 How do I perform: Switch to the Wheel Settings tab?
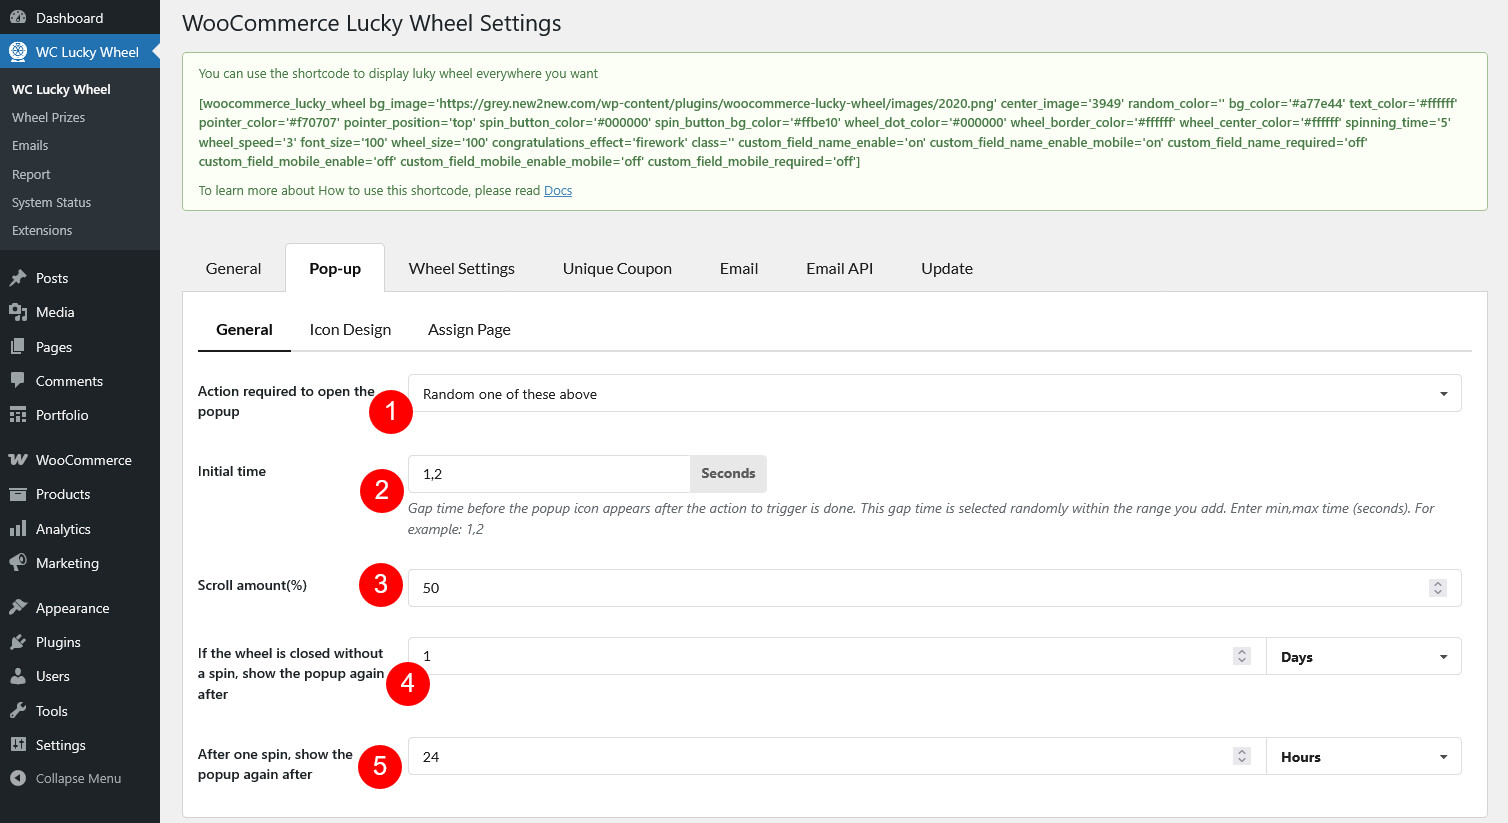point(461,268)
